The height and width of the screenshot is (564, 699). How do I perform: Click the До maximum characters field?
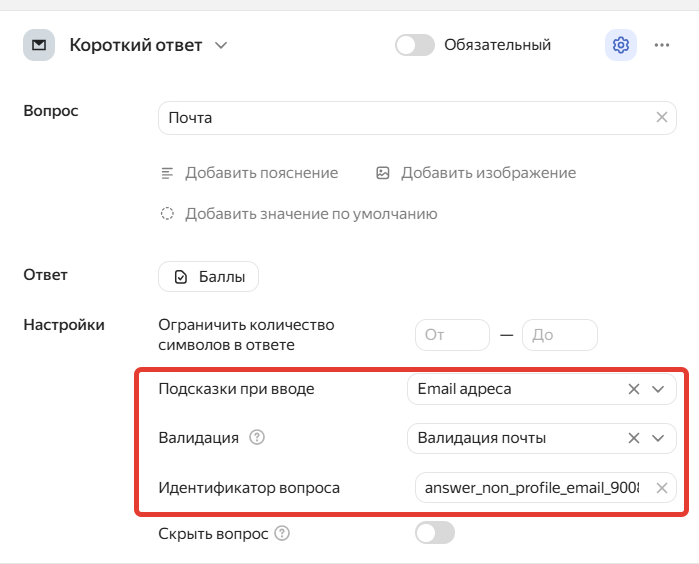559,335
